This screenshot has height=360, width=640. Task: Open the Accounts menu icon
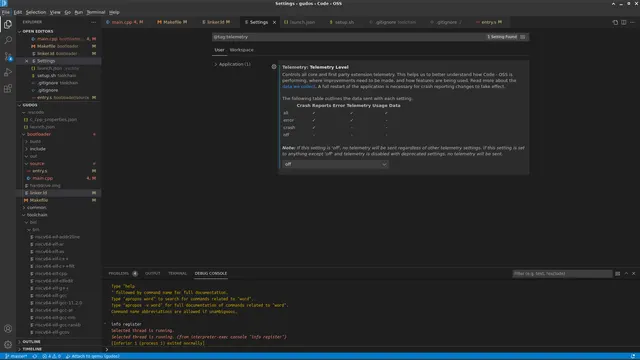[8, 329]
